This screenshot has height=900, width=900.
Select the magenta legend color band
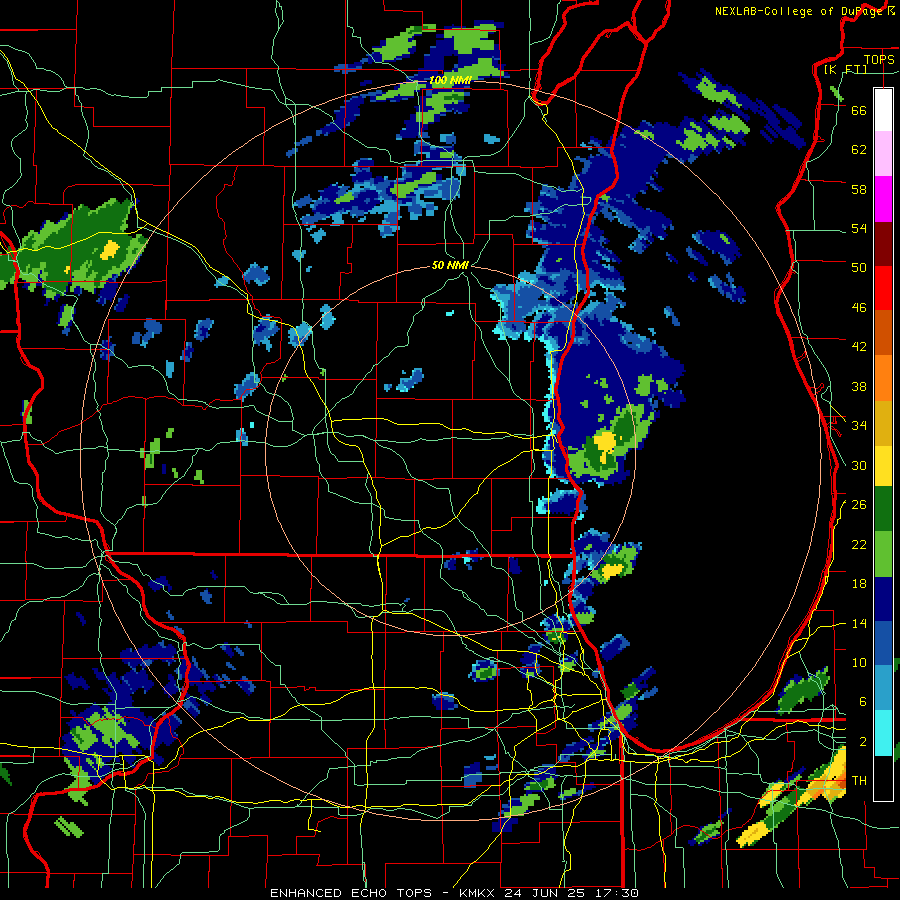coord(883,199)
